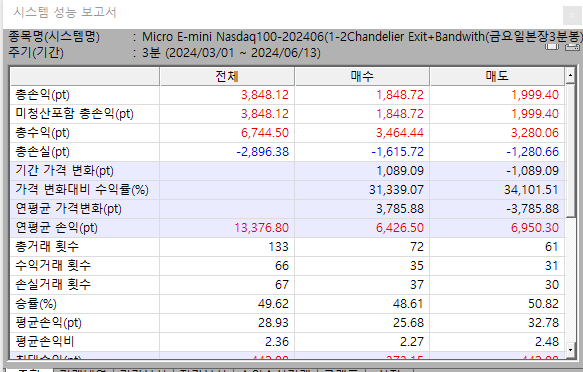Image resolution: width=583 pixels, height=372 pixels.
Task: Click the 6,744.50 total profit value
Action: click(x=265, y=133)
